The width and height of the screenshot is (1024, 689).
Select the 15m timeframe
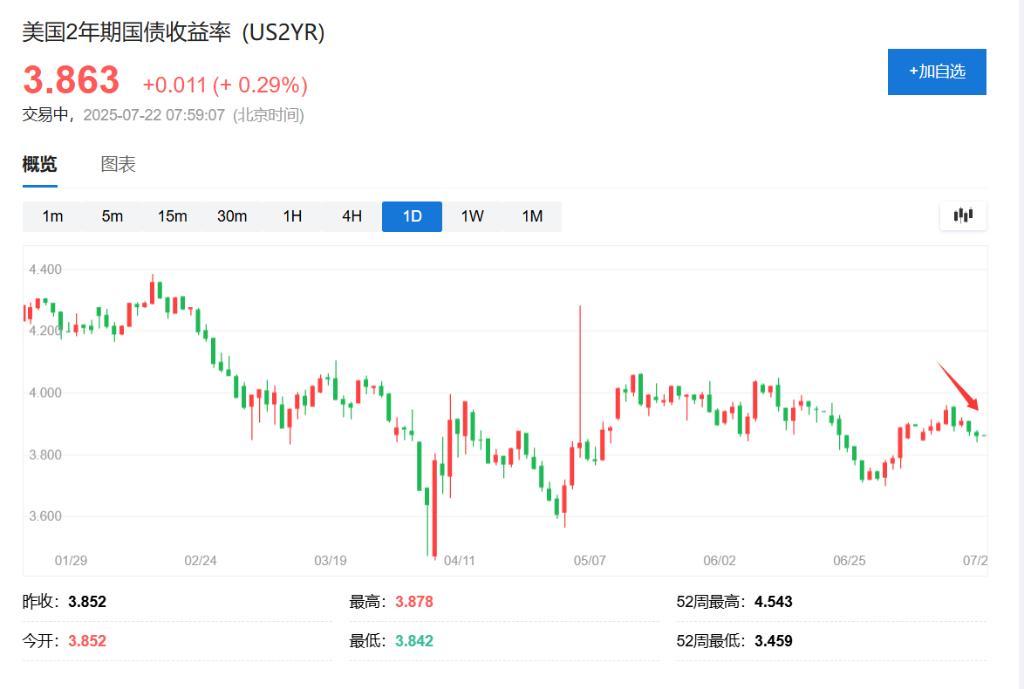172,215
